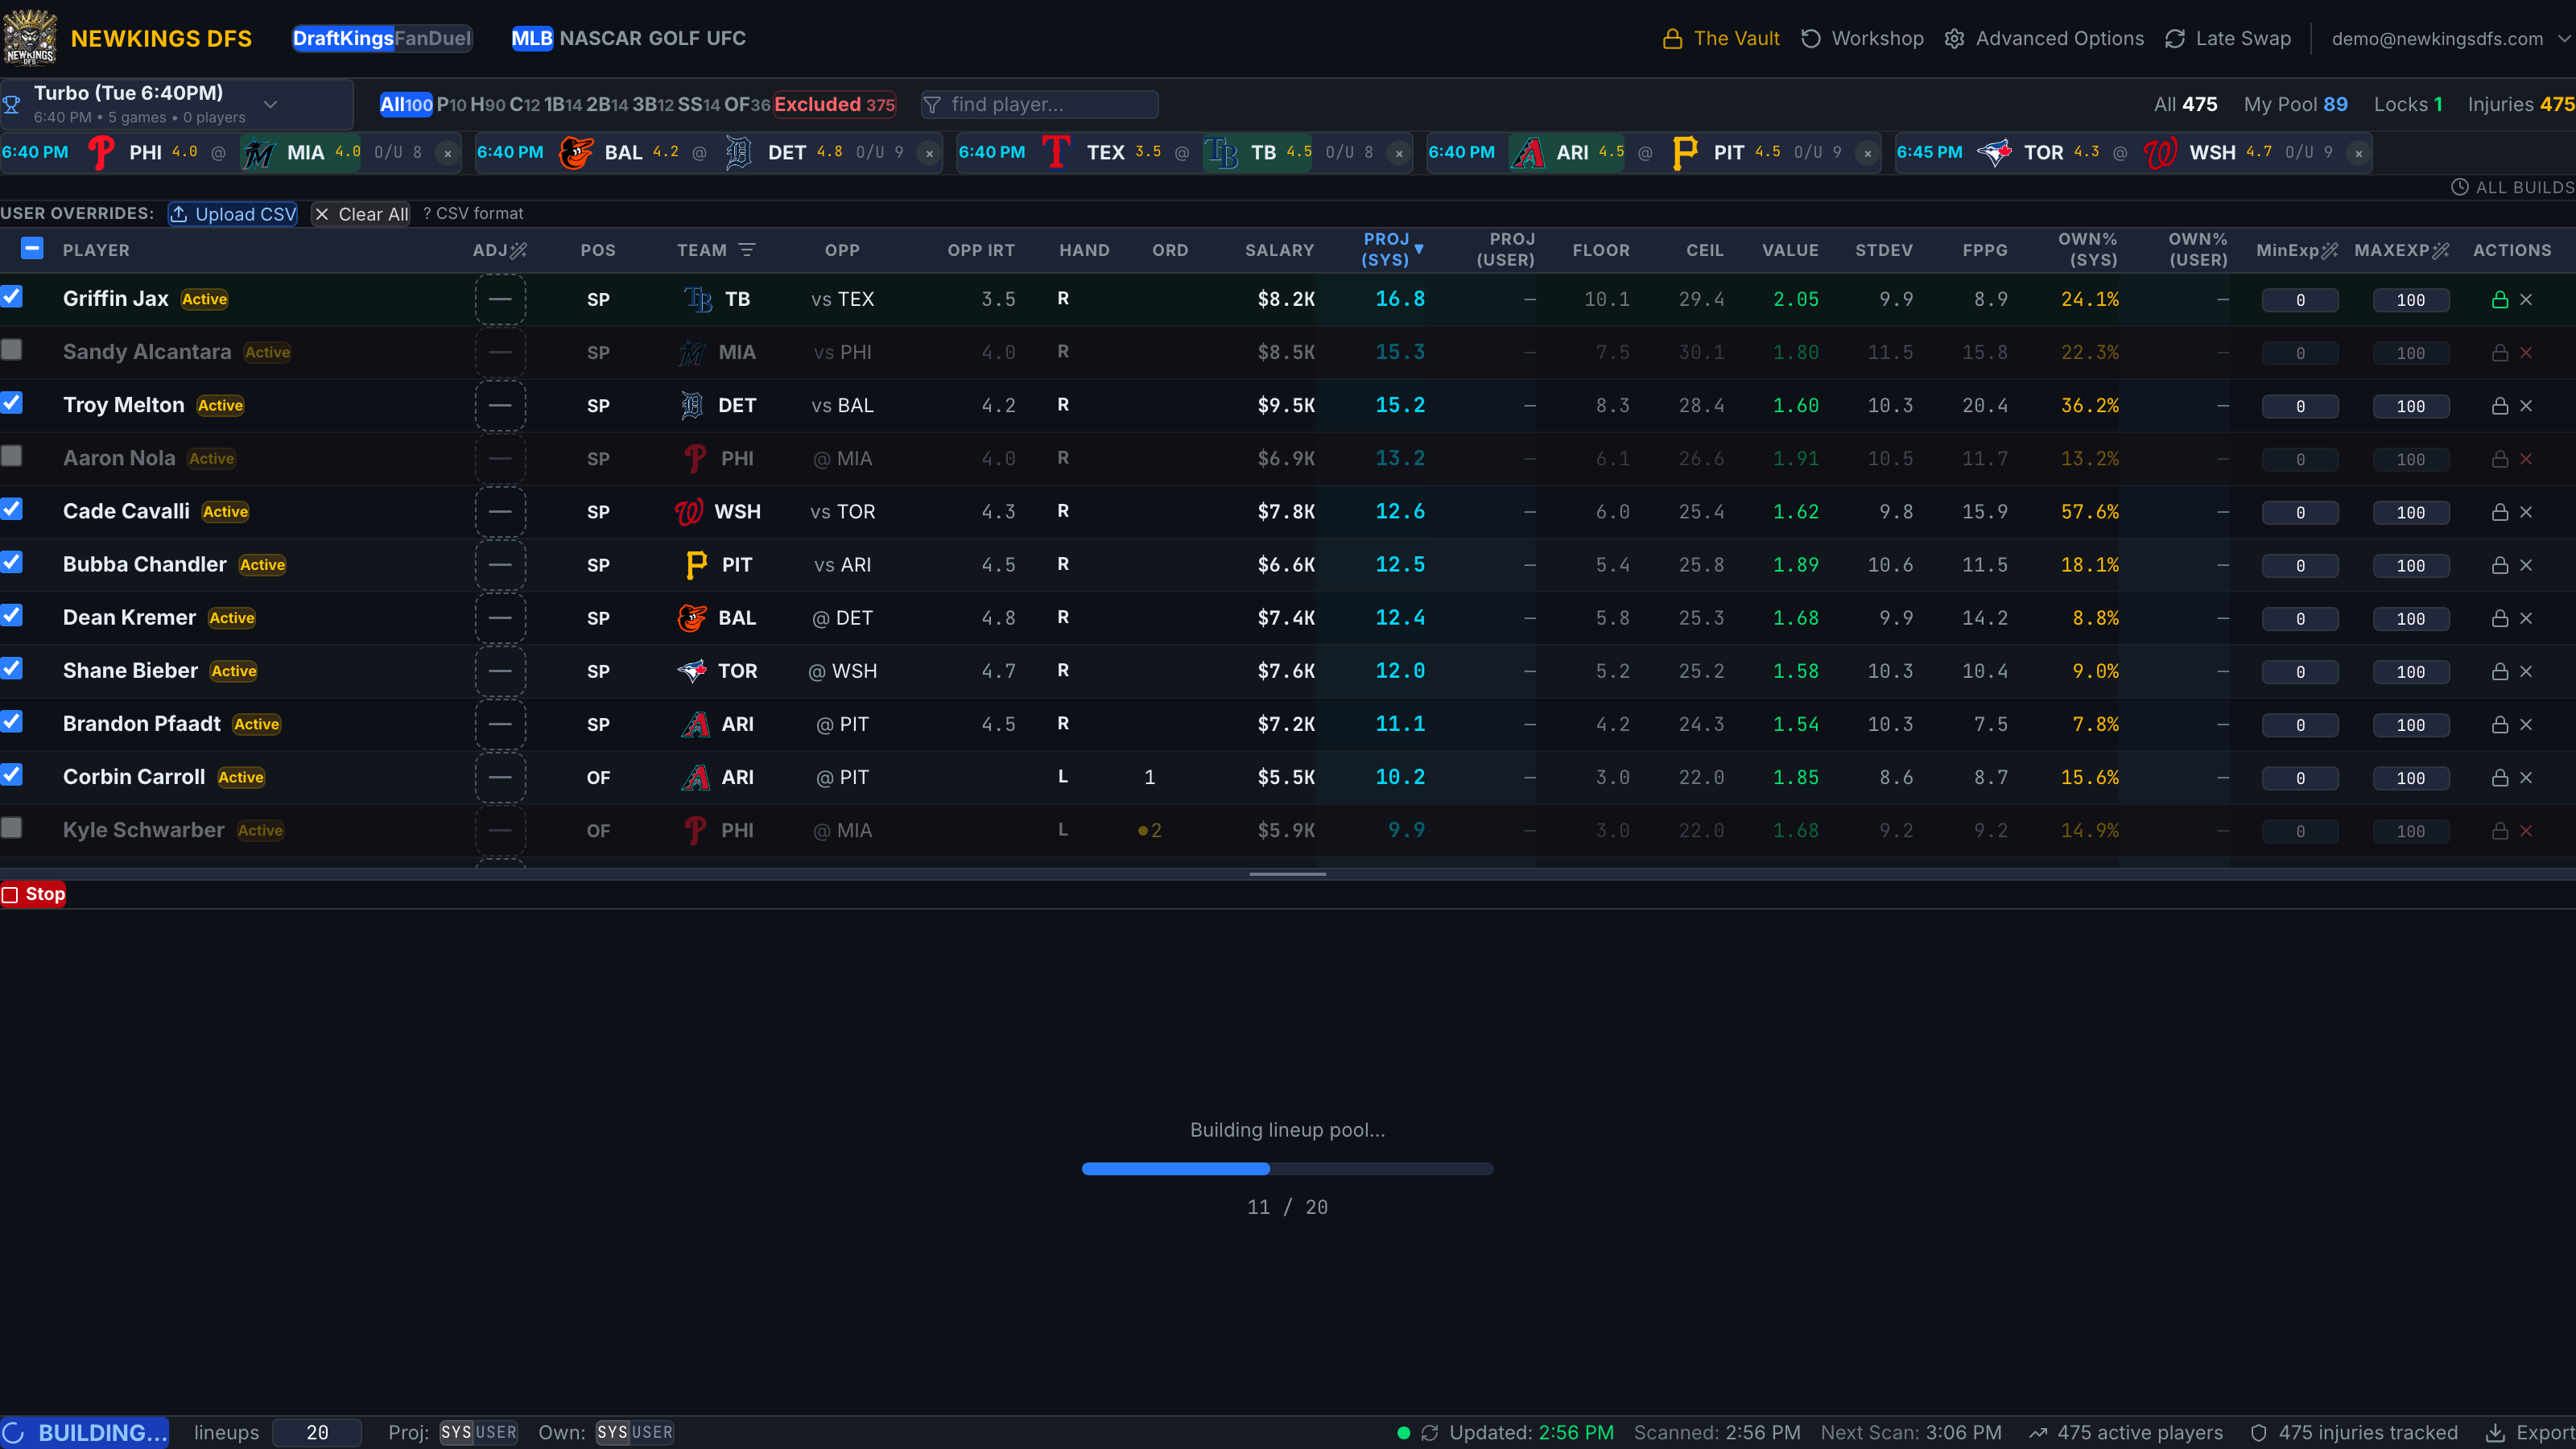Toggle the select-all header checkbox
Viewport: 2576px width, 1449px height.
(x=32, y=248)
